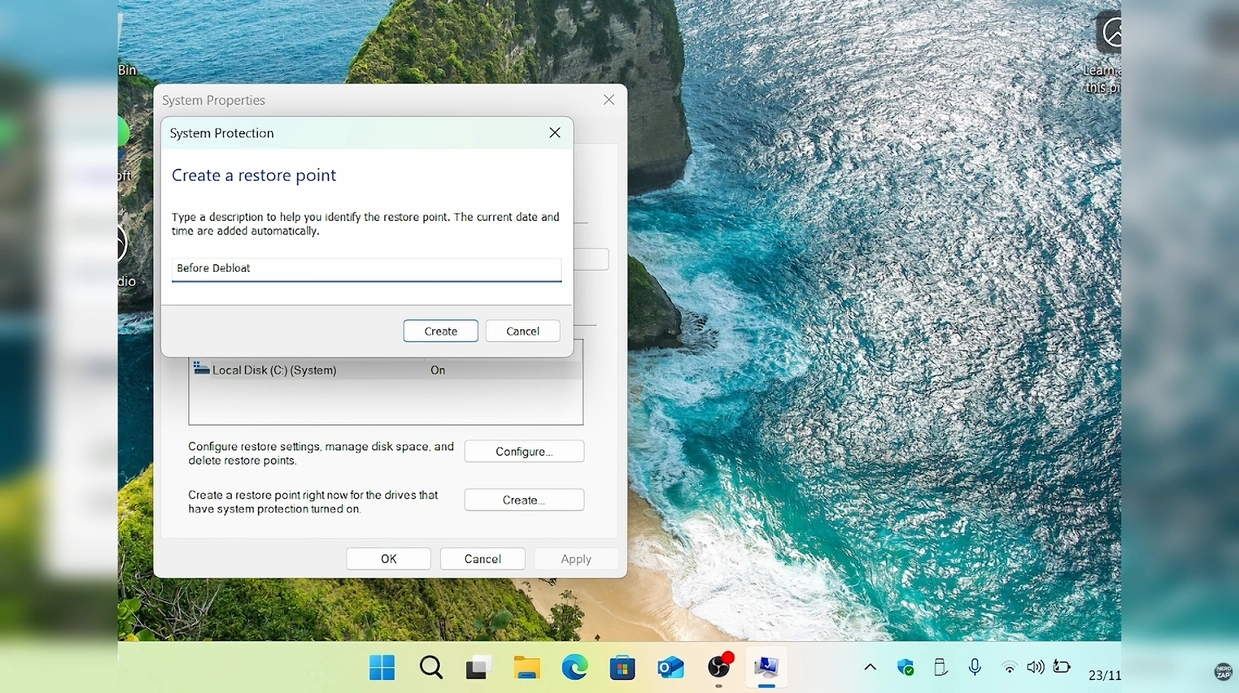
Task: Cancel the Create a restore point dialog
Action: 522,331
